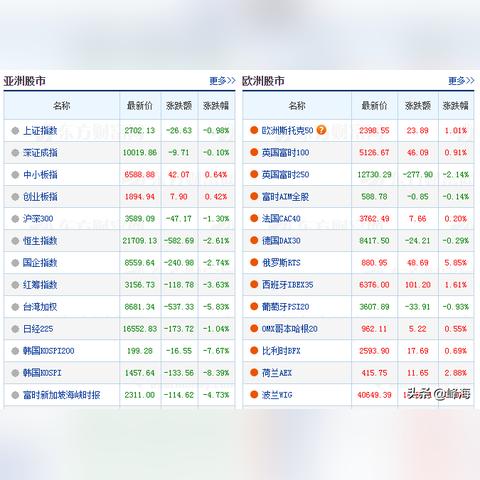
Task: Click 涨跌额 header in 亚洲股市 table
Action: tap(179, 106)
